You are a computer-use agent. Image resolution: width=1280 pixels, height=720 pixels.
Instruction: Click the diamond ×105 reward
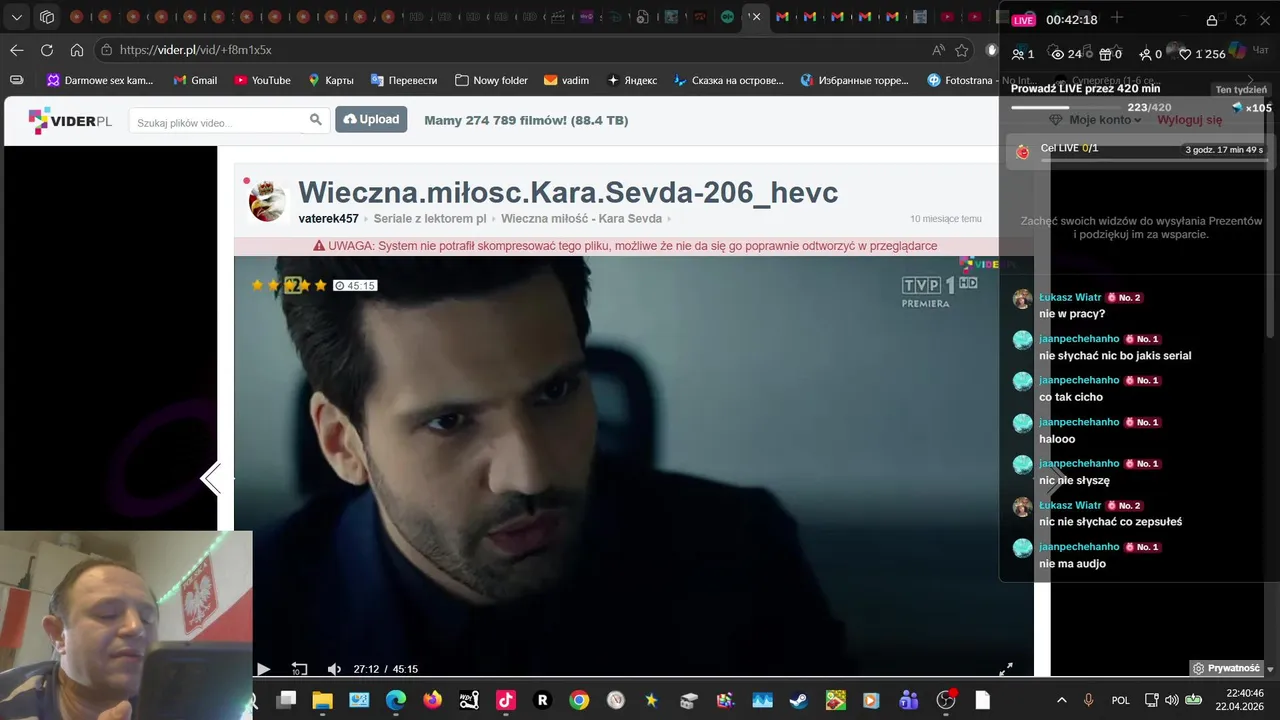1252,108
